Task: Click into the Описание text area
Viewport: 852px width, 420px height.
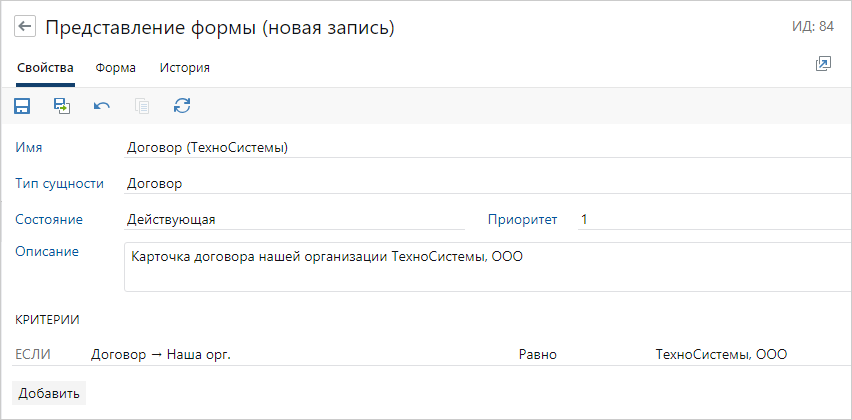Action: 485,266
